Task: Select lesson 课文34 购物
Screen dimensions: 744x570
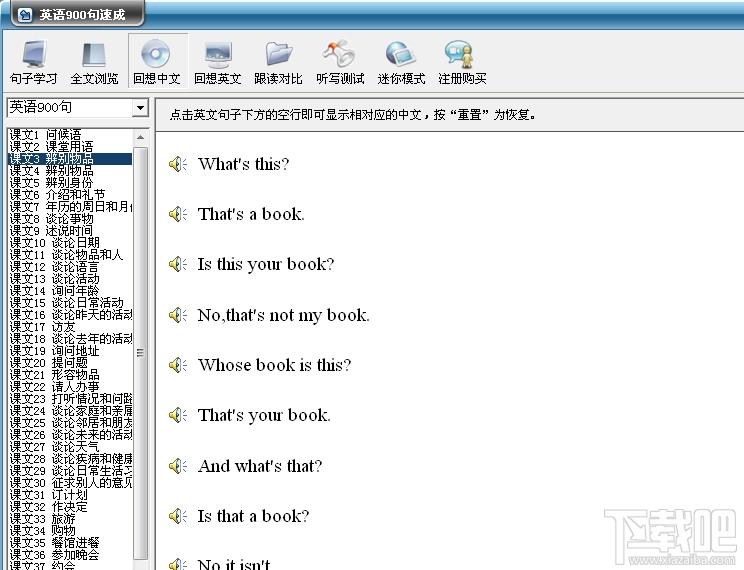Action: (x=70, y=531)
